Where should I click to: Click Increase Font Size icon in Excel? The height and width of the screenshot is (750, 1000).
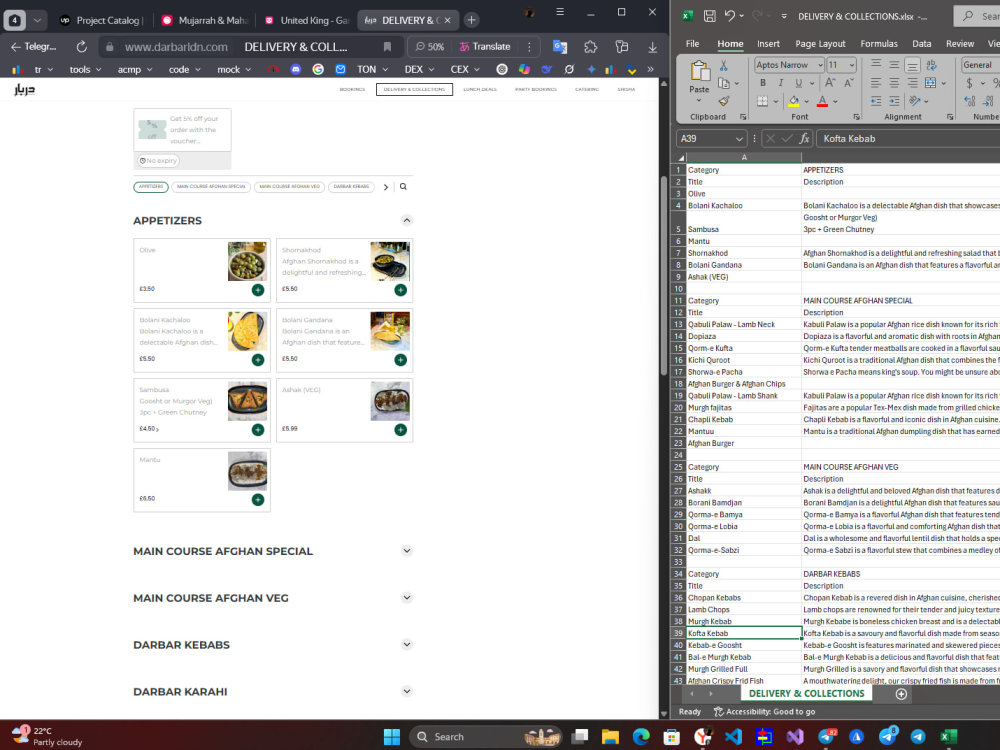click(830, 83)
